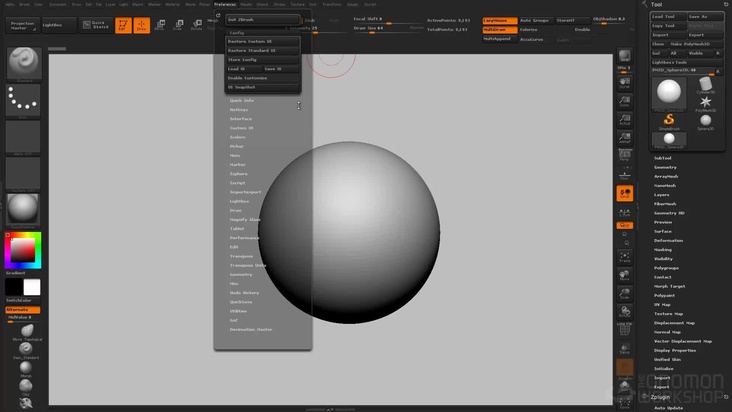Toggle the MultiDraw button
732x412 pixels.
pos(500,29)
